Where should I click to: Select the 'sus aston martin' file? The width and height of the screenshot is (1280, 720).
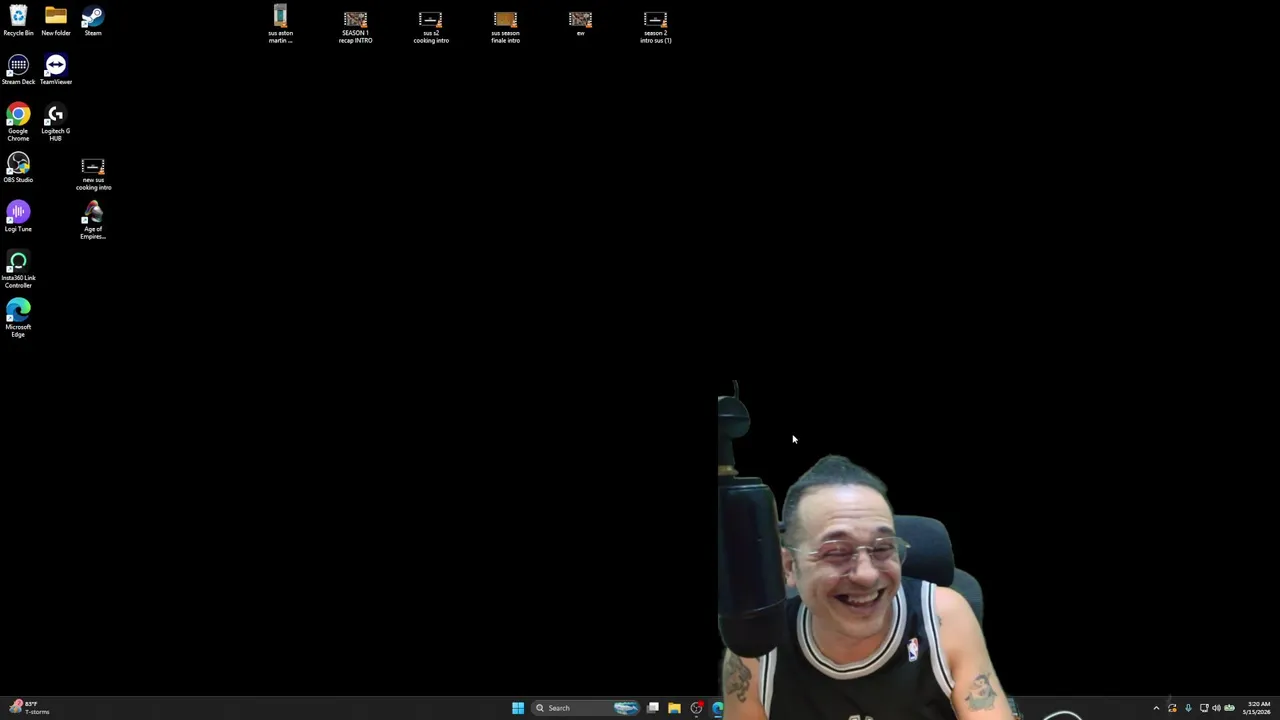pyautogui.click(x=280, y=25)
